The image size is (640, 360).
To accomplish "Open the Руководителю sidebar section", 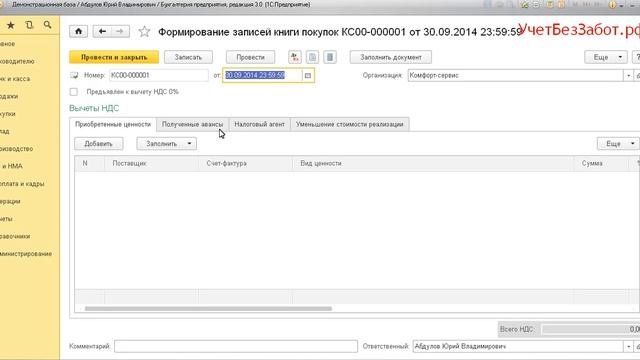I will [x=17, y=61].
